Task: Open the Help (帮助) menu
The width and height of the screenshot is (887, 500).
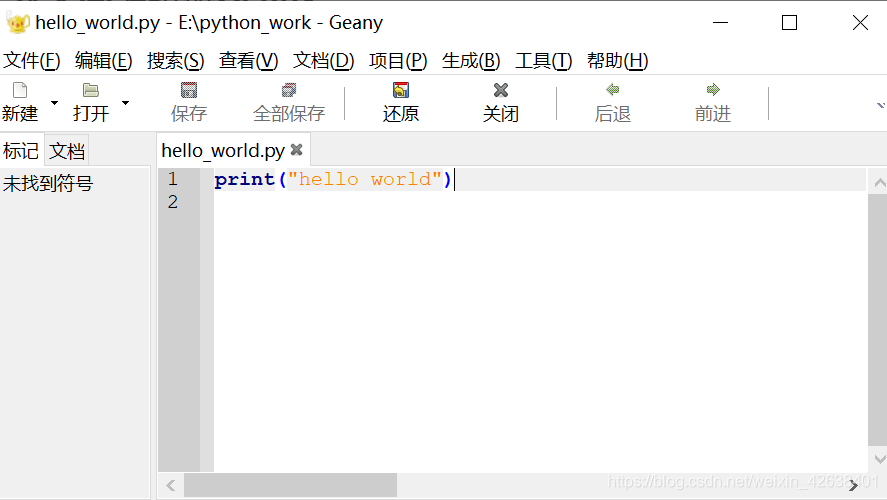Action: (617, 61)
